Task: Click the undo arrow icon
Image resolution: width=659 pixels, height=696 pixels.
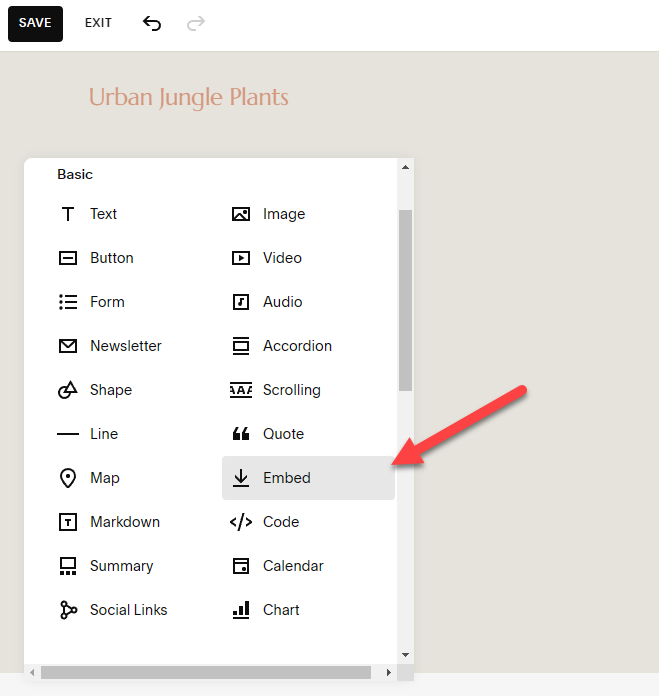Action: click(x=152, y=23)
